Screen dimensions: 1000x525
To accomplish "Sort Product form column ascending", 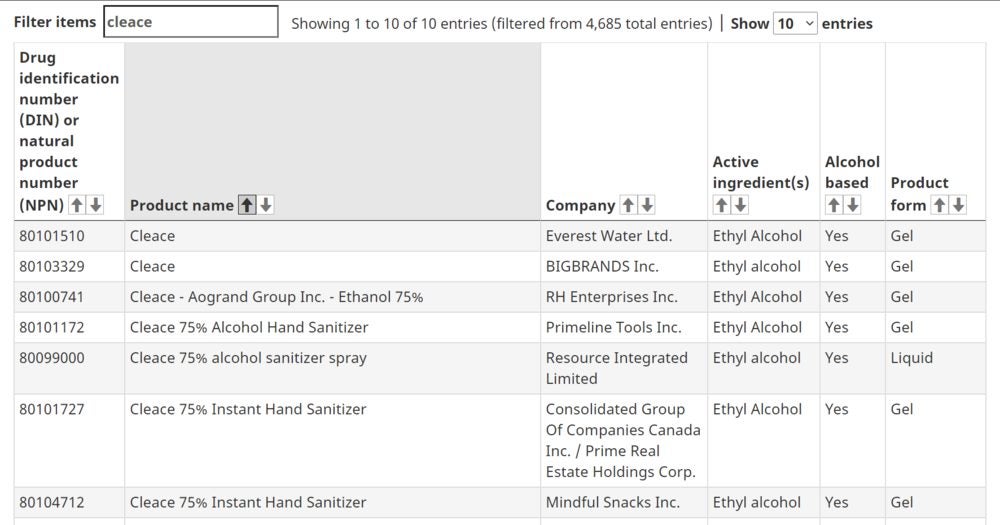I will coord(939,205).
